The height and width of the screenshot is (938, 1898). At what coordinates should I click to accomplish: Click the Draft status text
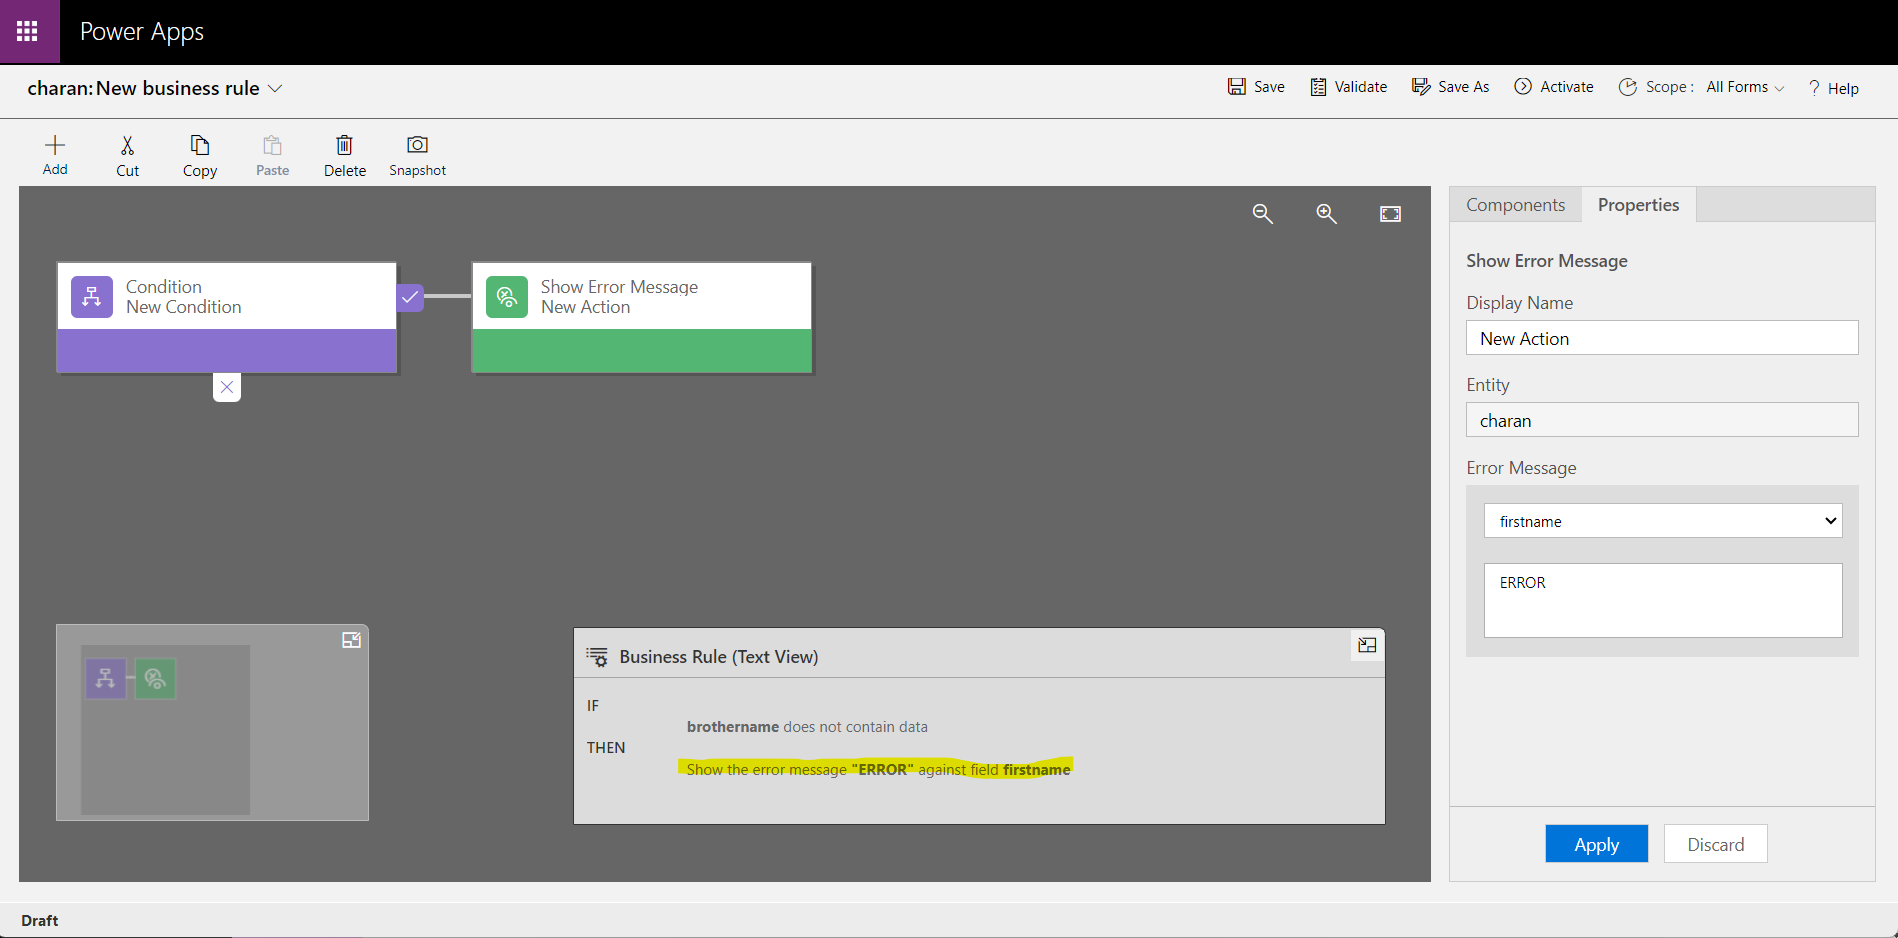pos(40,921)
